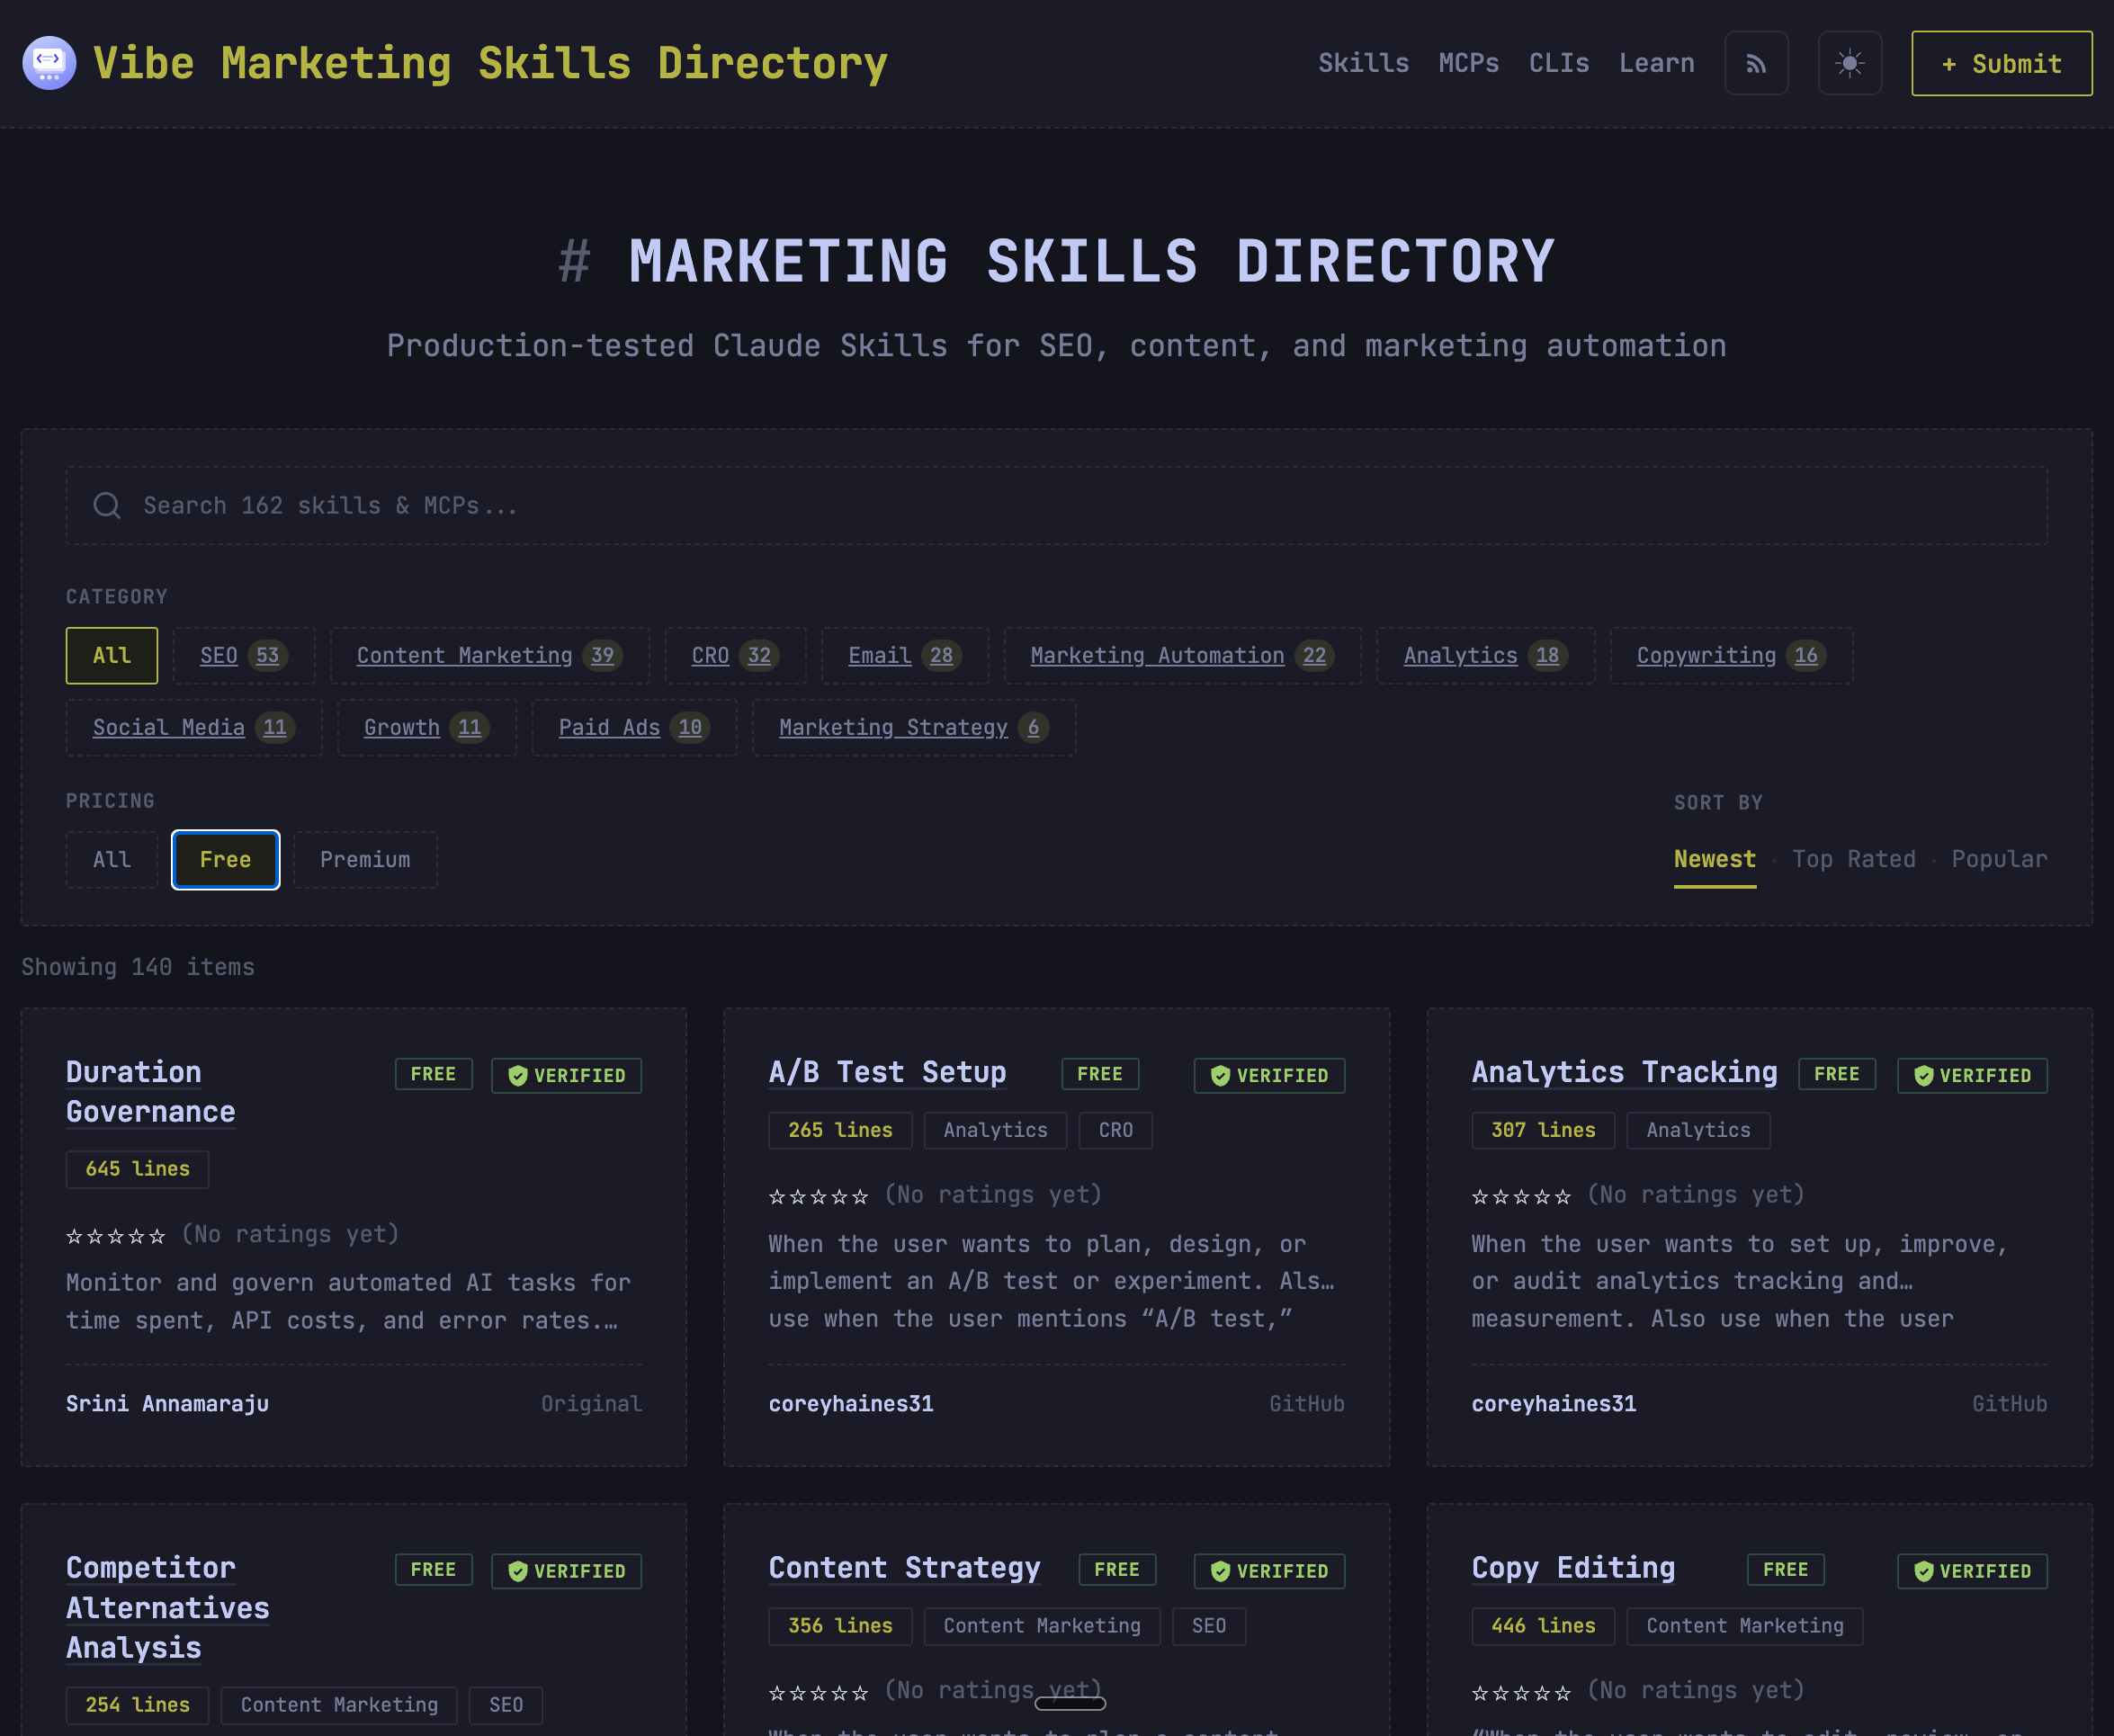Click the site logo icon
This screenshot has height=1736, width=2114.
click(49, 63)
